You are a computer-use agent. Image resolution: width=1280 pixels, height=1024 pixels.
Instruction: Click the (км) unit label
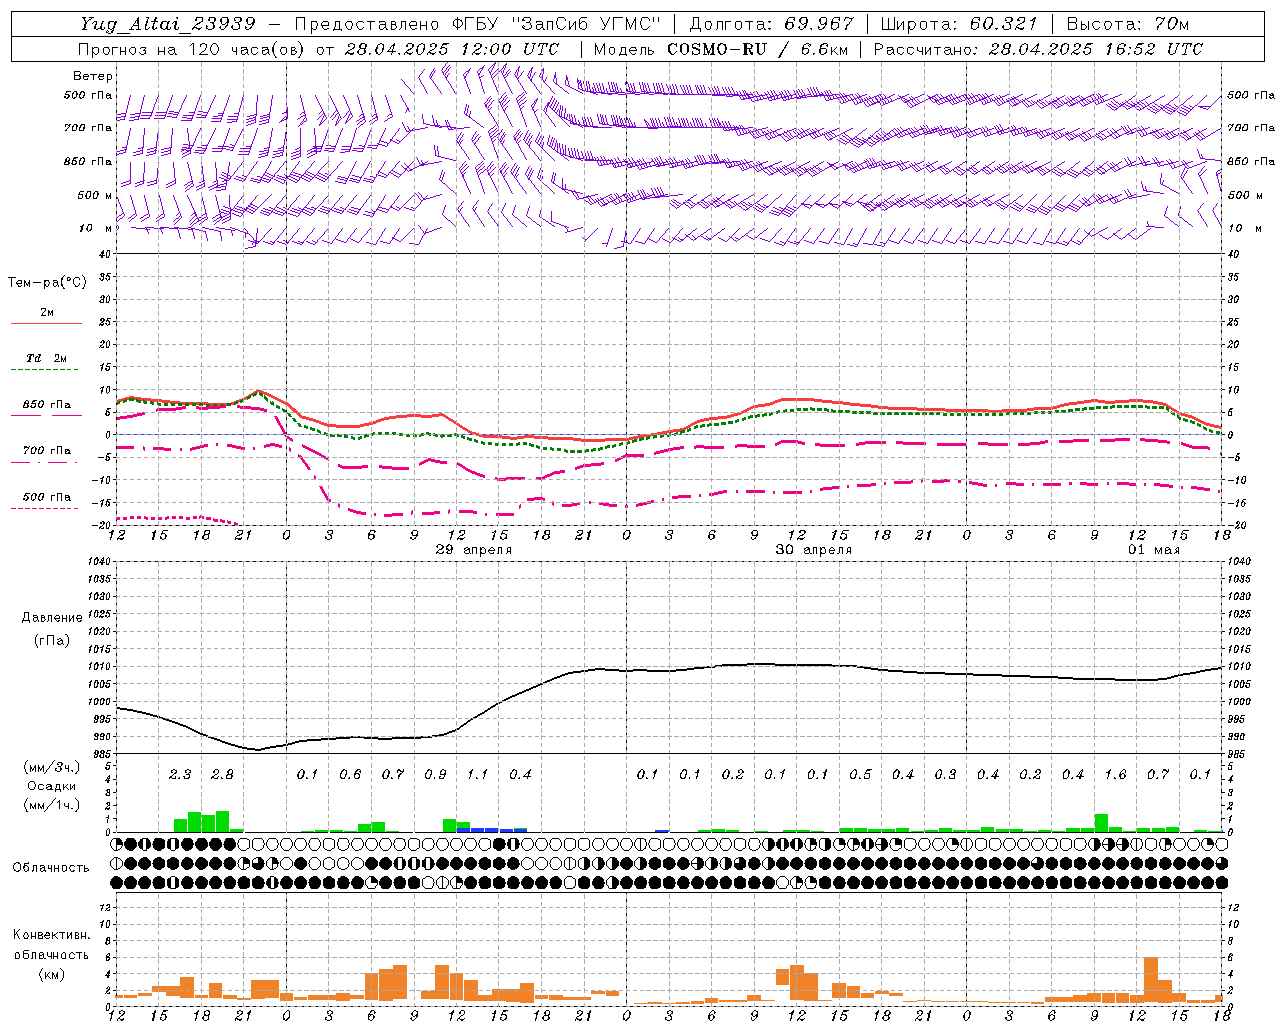(x=51, y=974)
